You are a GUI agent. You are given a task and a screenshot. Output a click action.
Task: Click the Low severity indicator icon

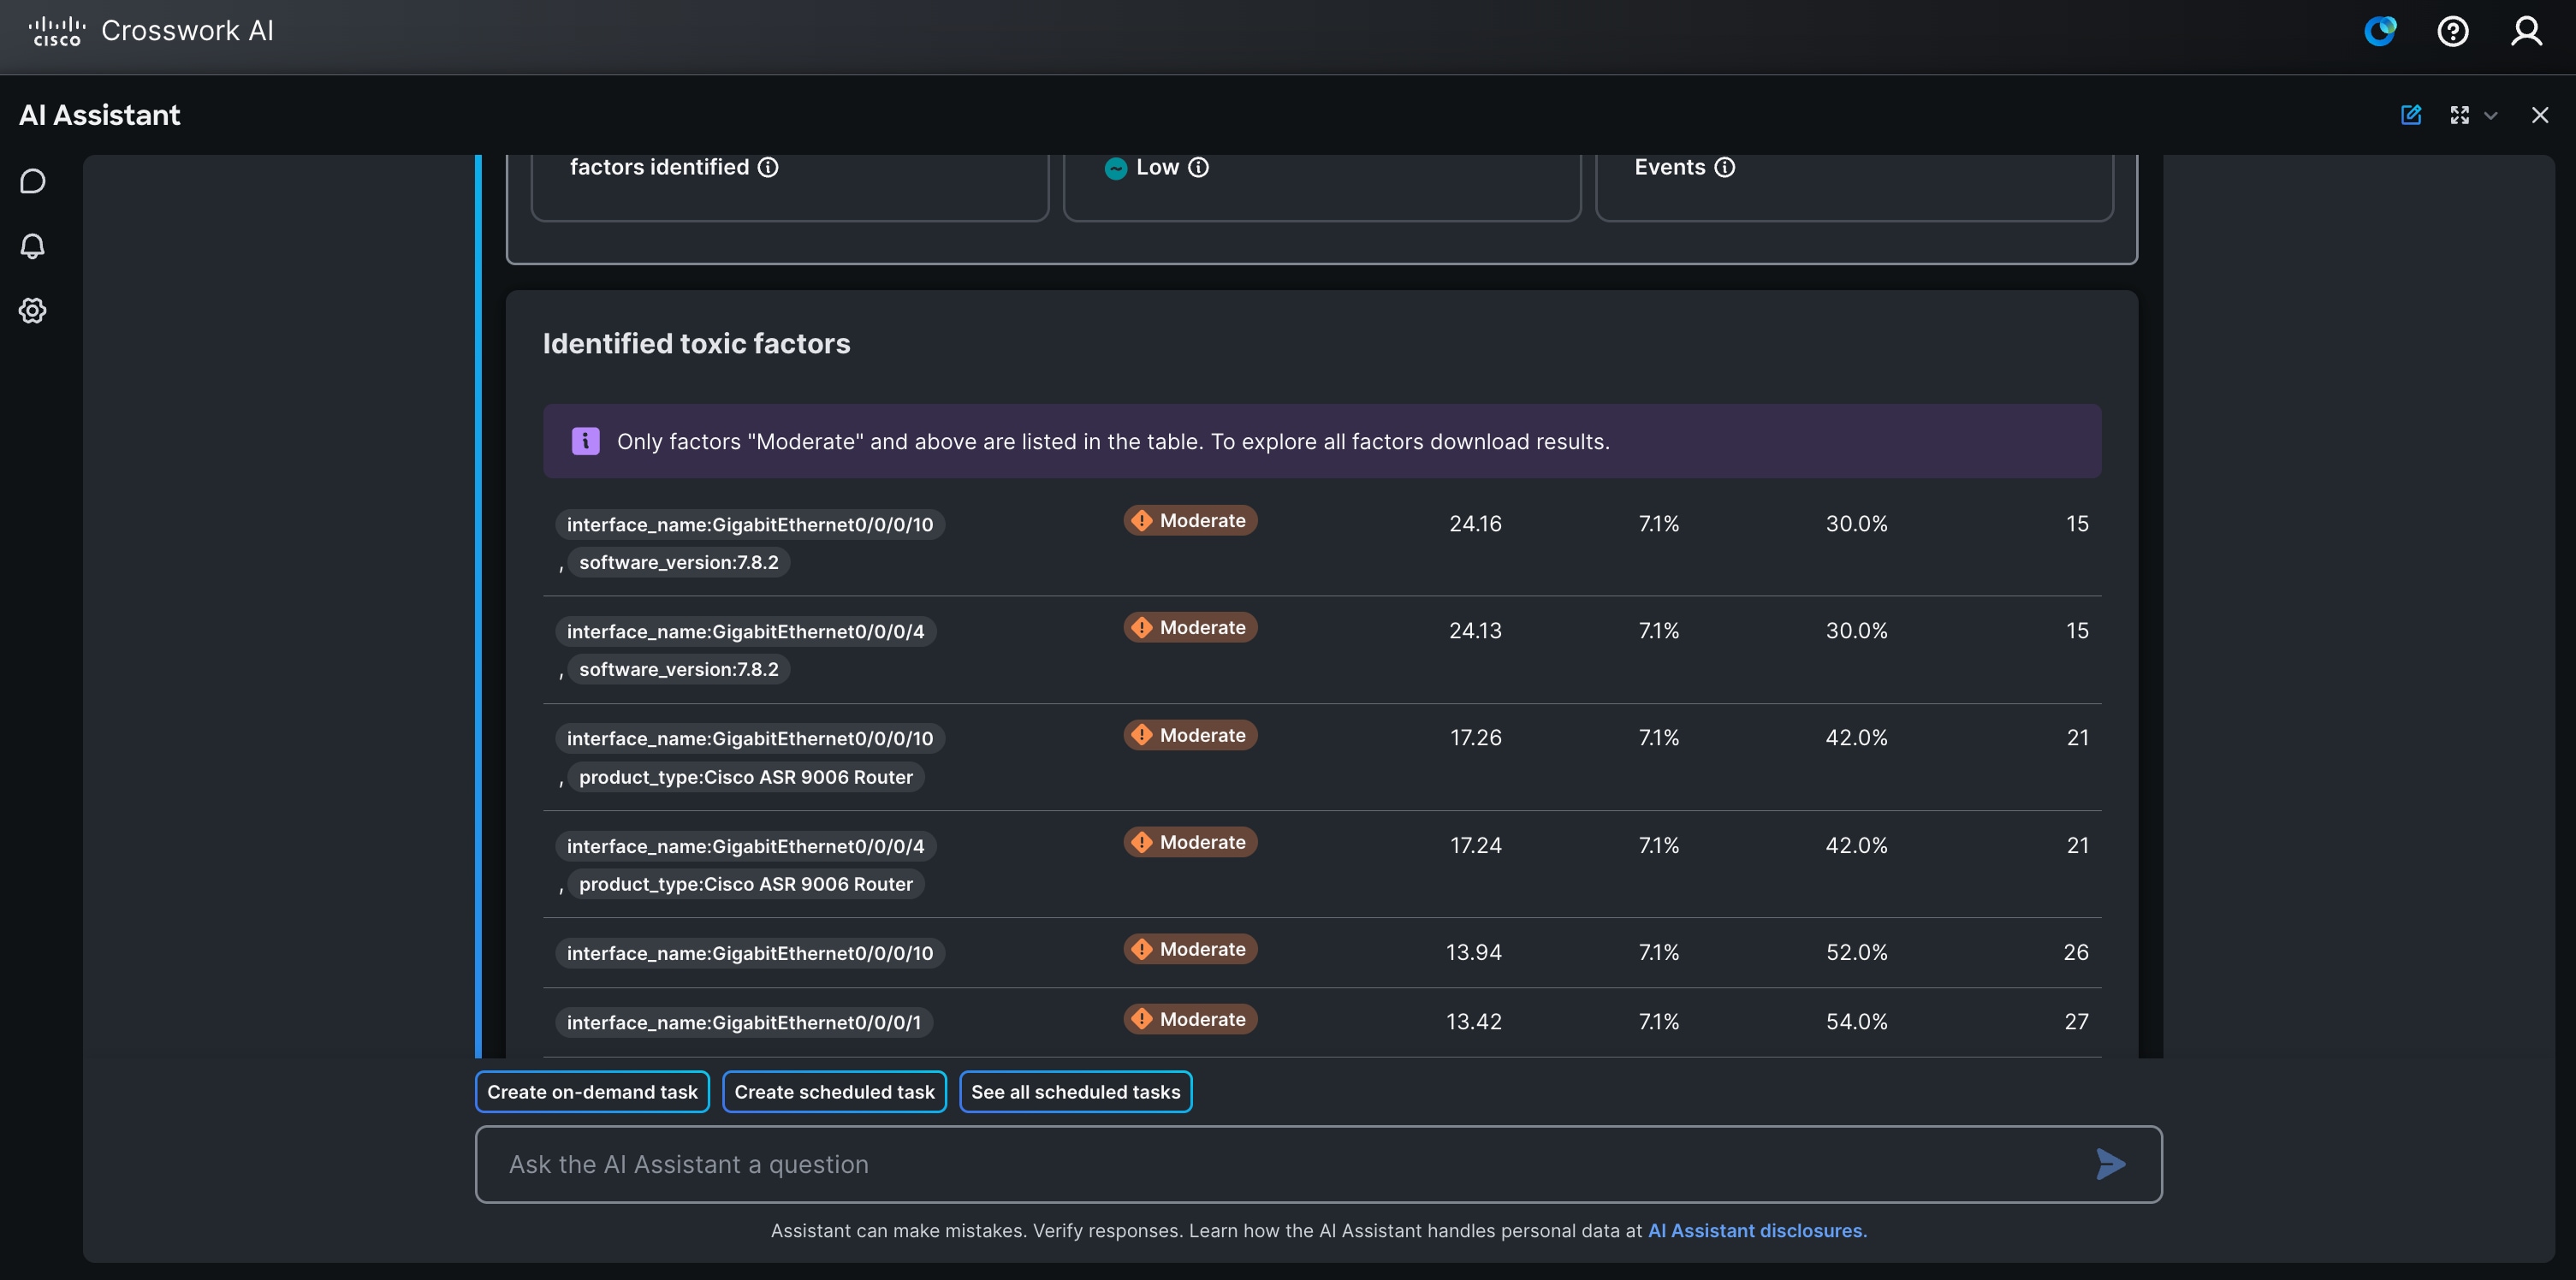pyautogui.click(x=1116, y=168)
